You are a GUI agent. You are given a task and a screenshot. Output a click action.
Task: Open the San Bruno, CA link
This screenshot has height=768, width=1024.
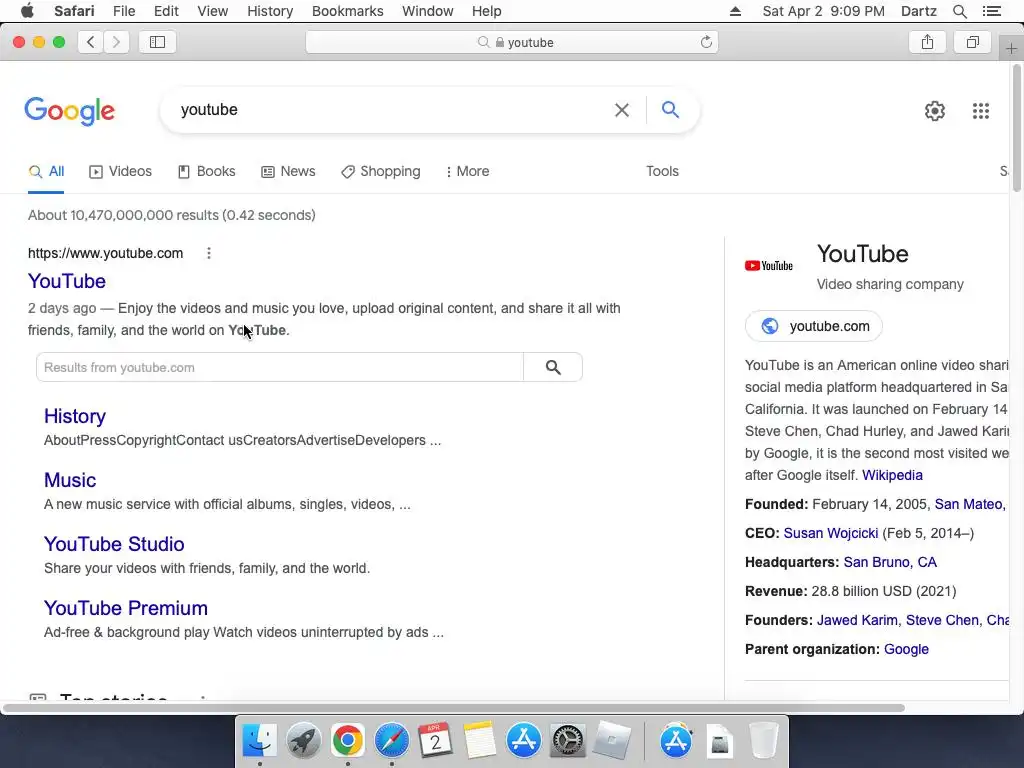click(x=890, y=562)
